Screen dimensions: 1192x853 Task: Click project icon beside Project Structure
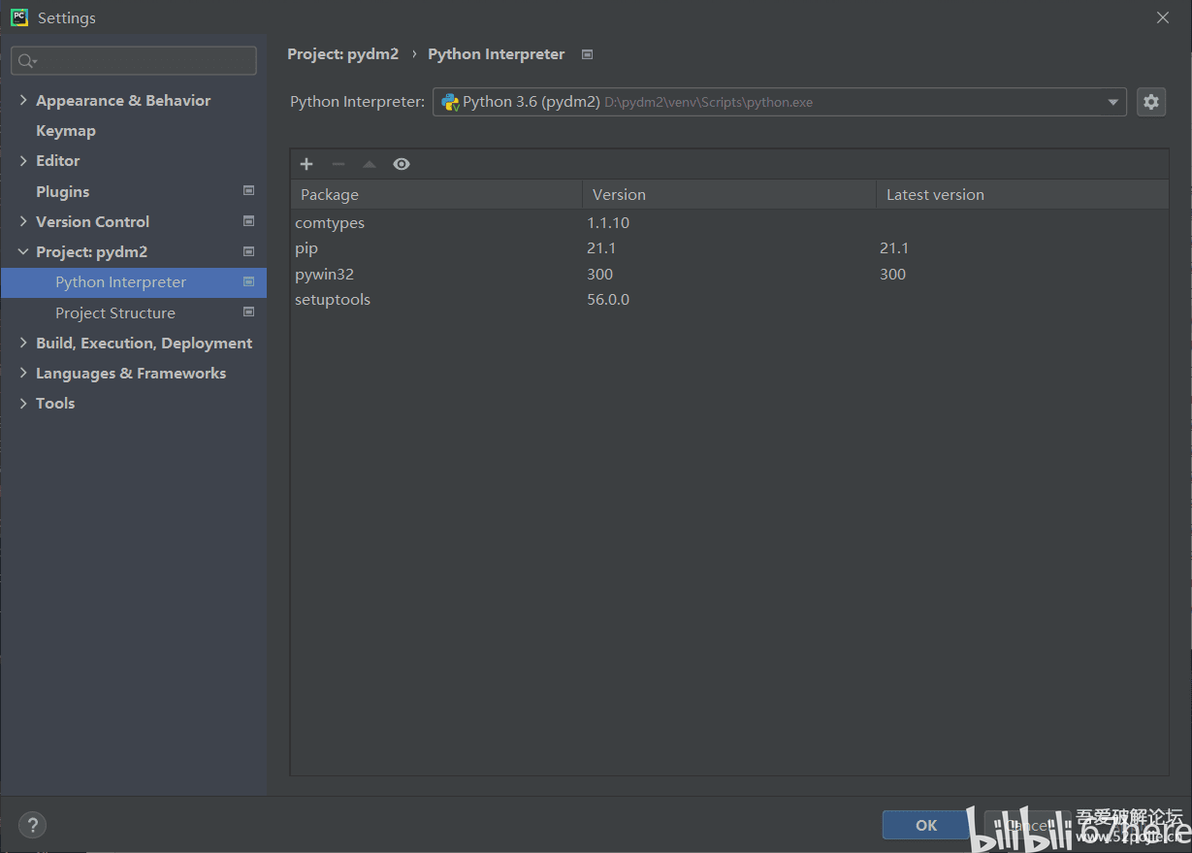coord(249,312)
